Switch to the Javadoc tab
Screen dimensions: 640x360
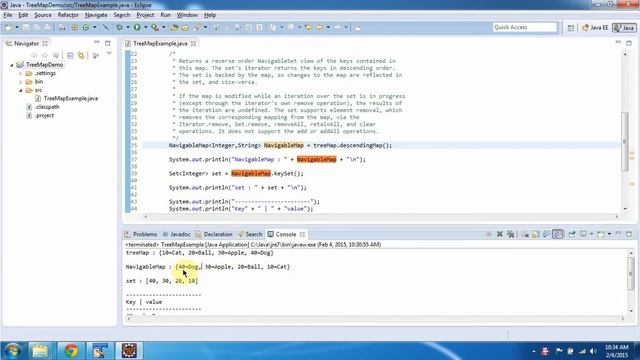(177, 234)
